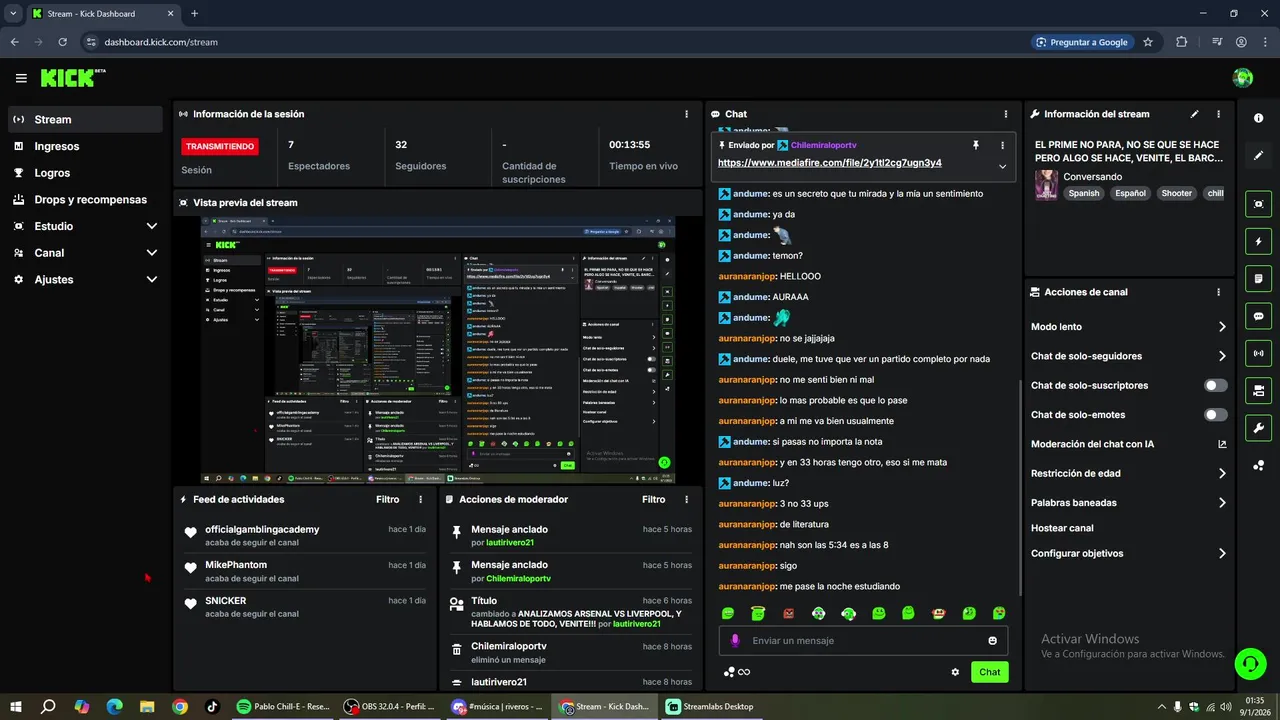
Task: Click the capture frame icon in right toolbar
Action: (x=1258, y=204)
